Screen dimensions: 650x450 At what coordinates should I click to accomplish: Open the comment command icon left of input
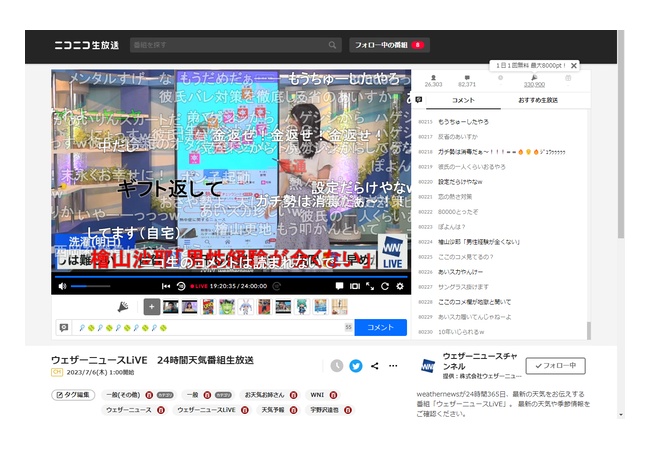pyautogui.click(x=64, y=327)
